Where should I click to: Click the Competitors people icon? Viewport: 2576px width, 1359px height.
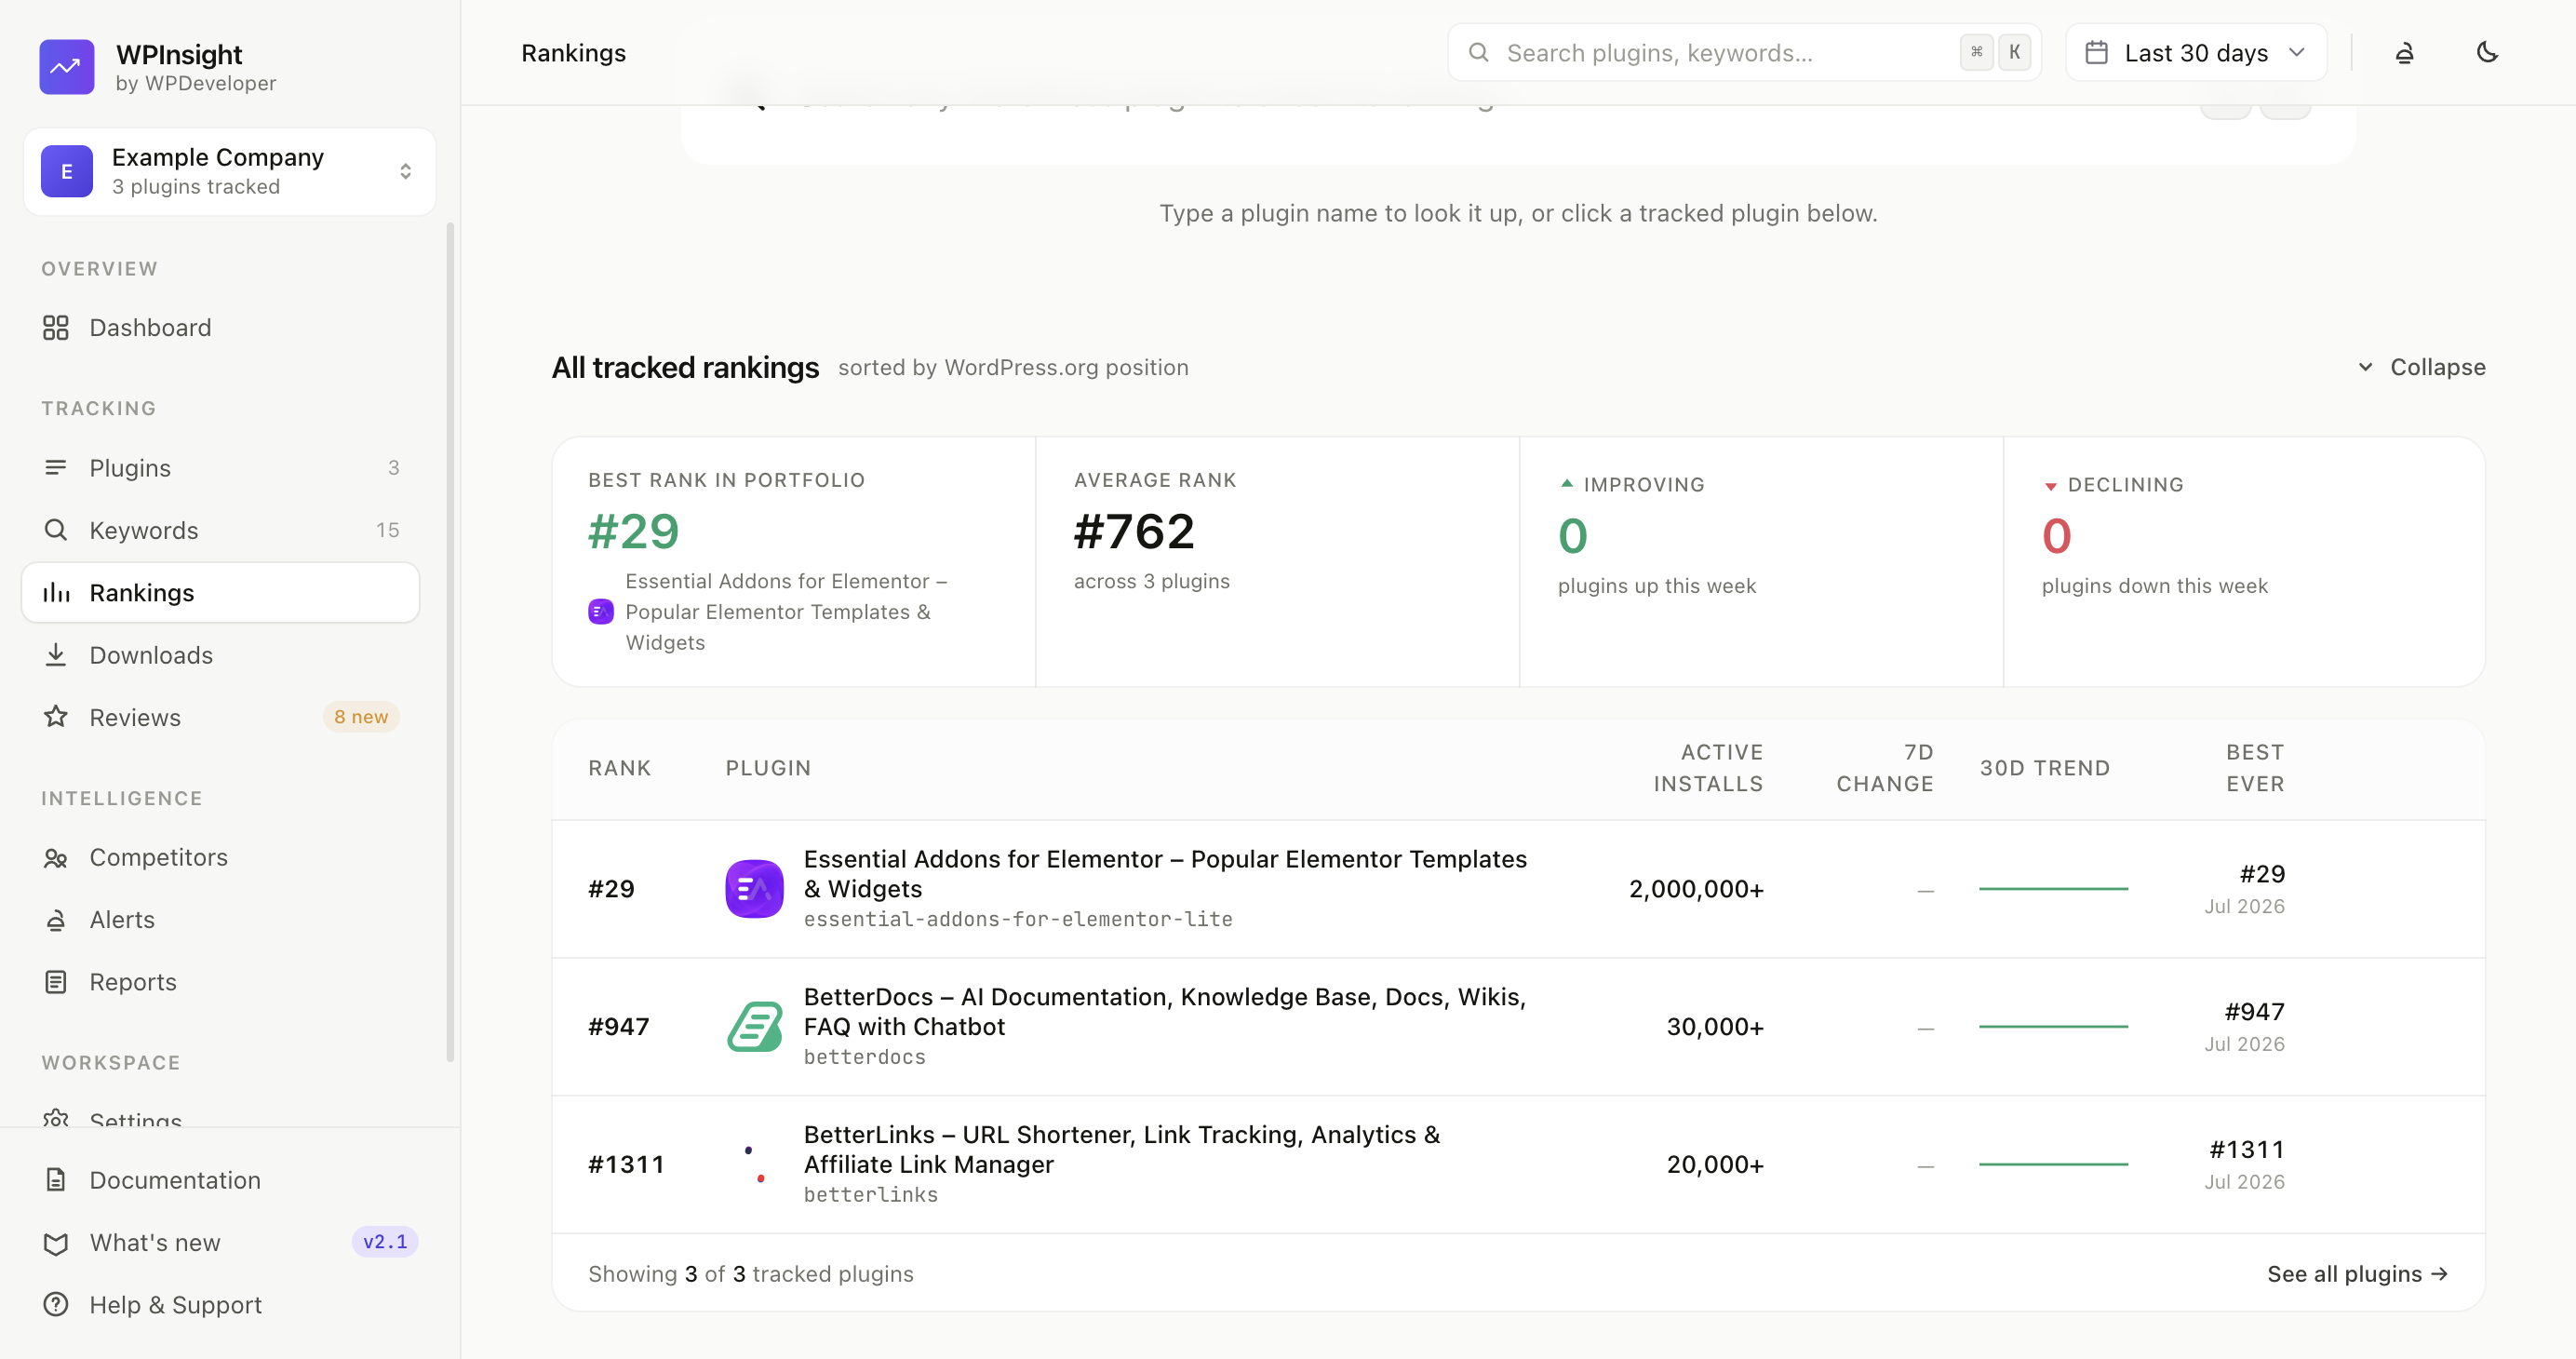56,858
